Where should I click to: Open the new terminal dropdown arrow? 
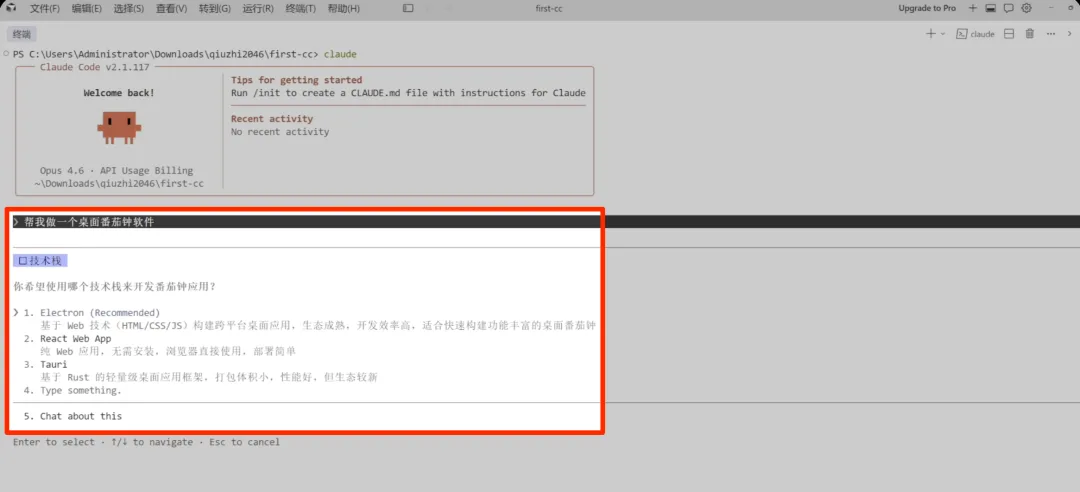942,33
